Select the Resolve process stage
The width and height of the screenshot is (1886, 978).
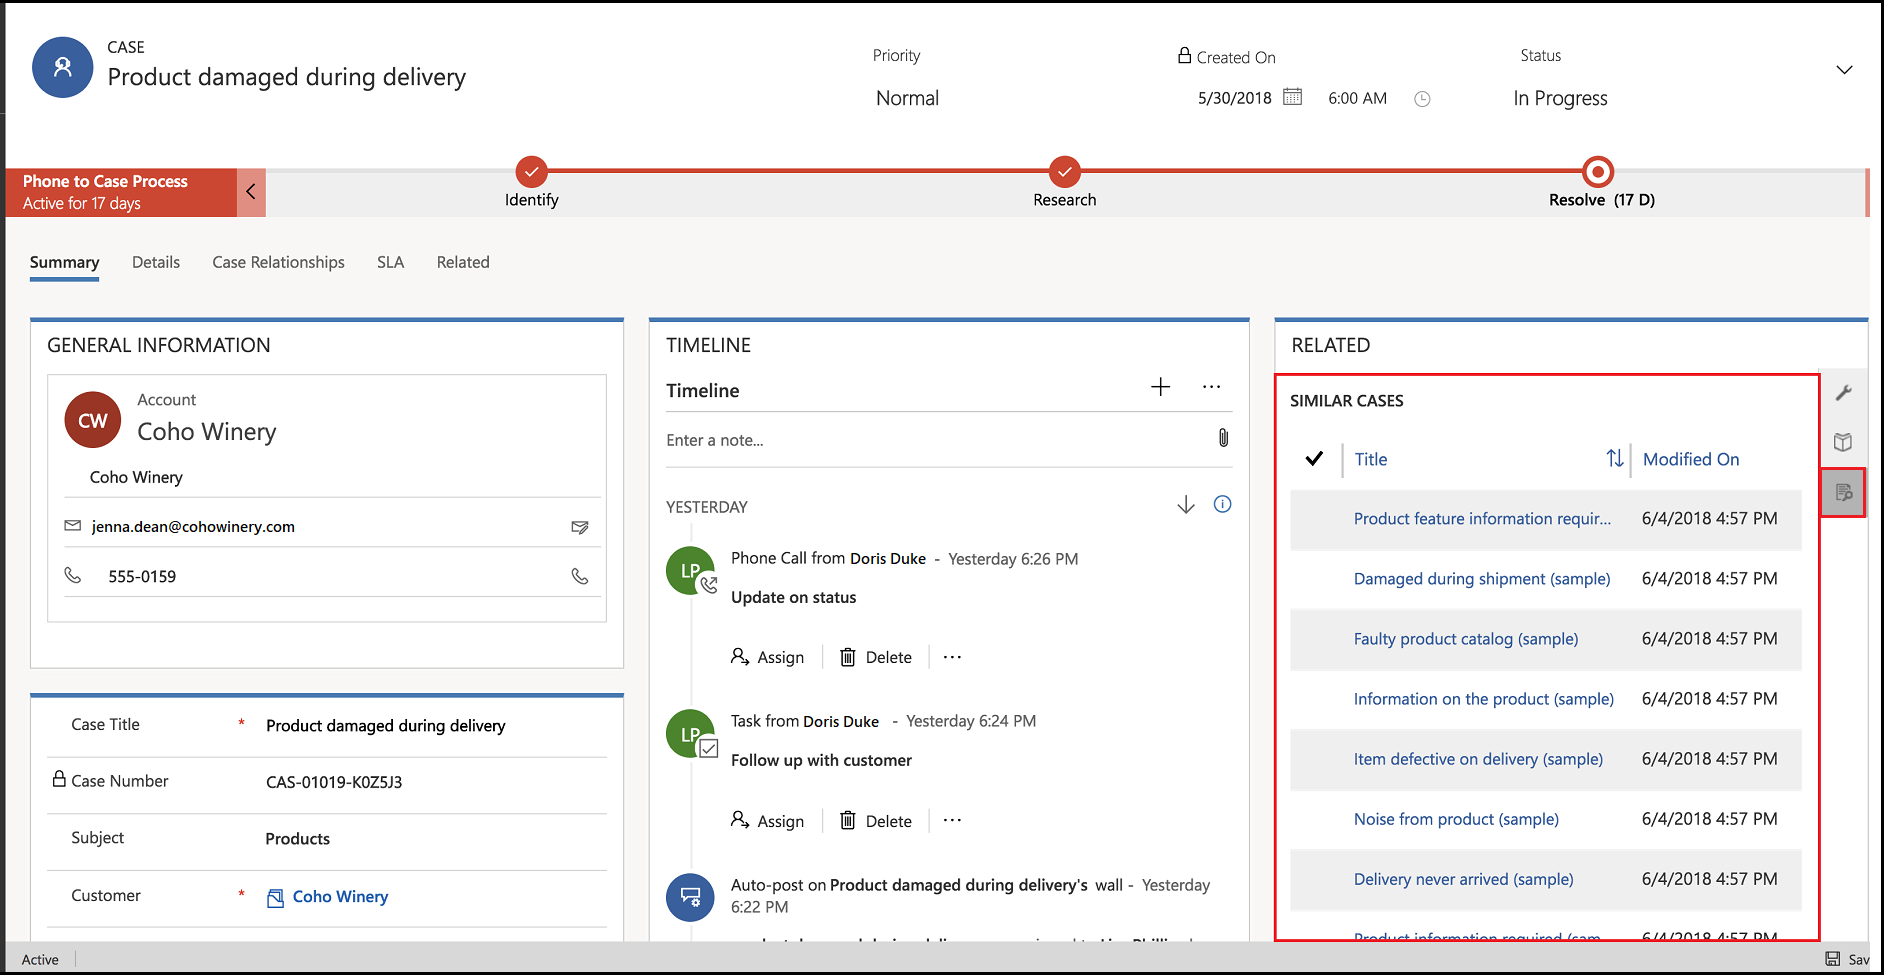tap(1598, 172)
